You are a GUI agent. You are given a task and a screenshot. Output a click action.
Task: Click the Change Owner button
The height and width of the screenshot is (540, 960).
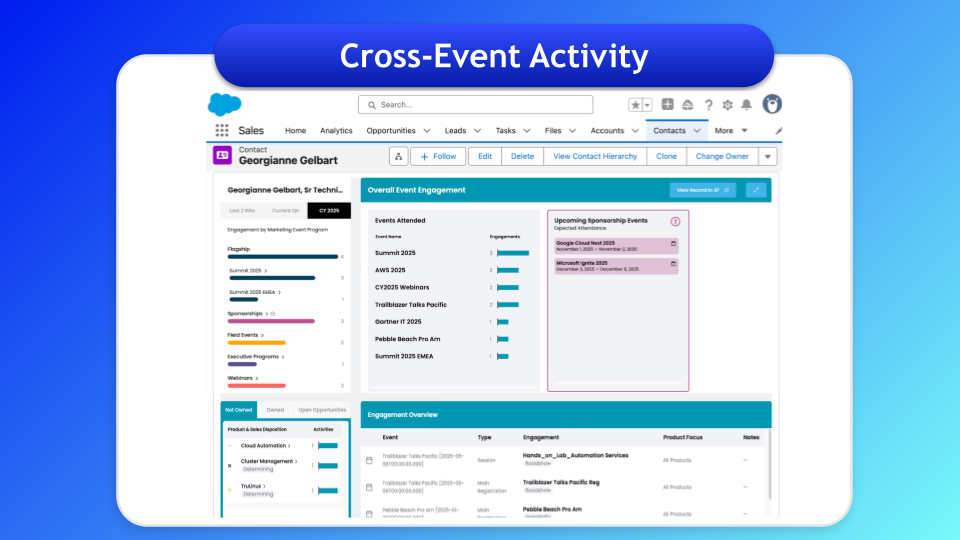coord(722,156)
